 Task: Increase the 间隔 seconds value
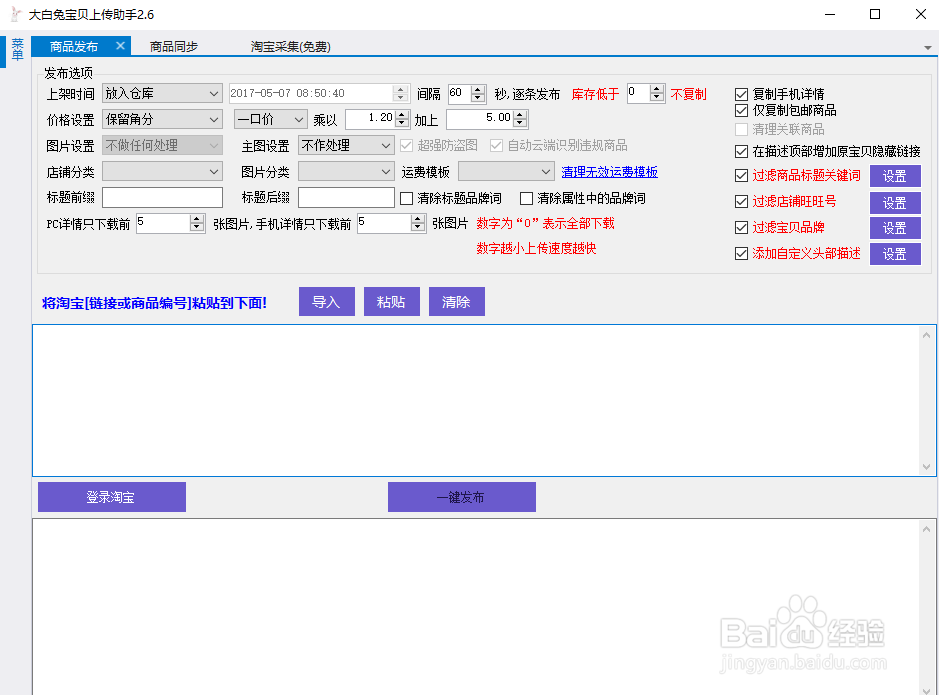[x=477, y=89]
